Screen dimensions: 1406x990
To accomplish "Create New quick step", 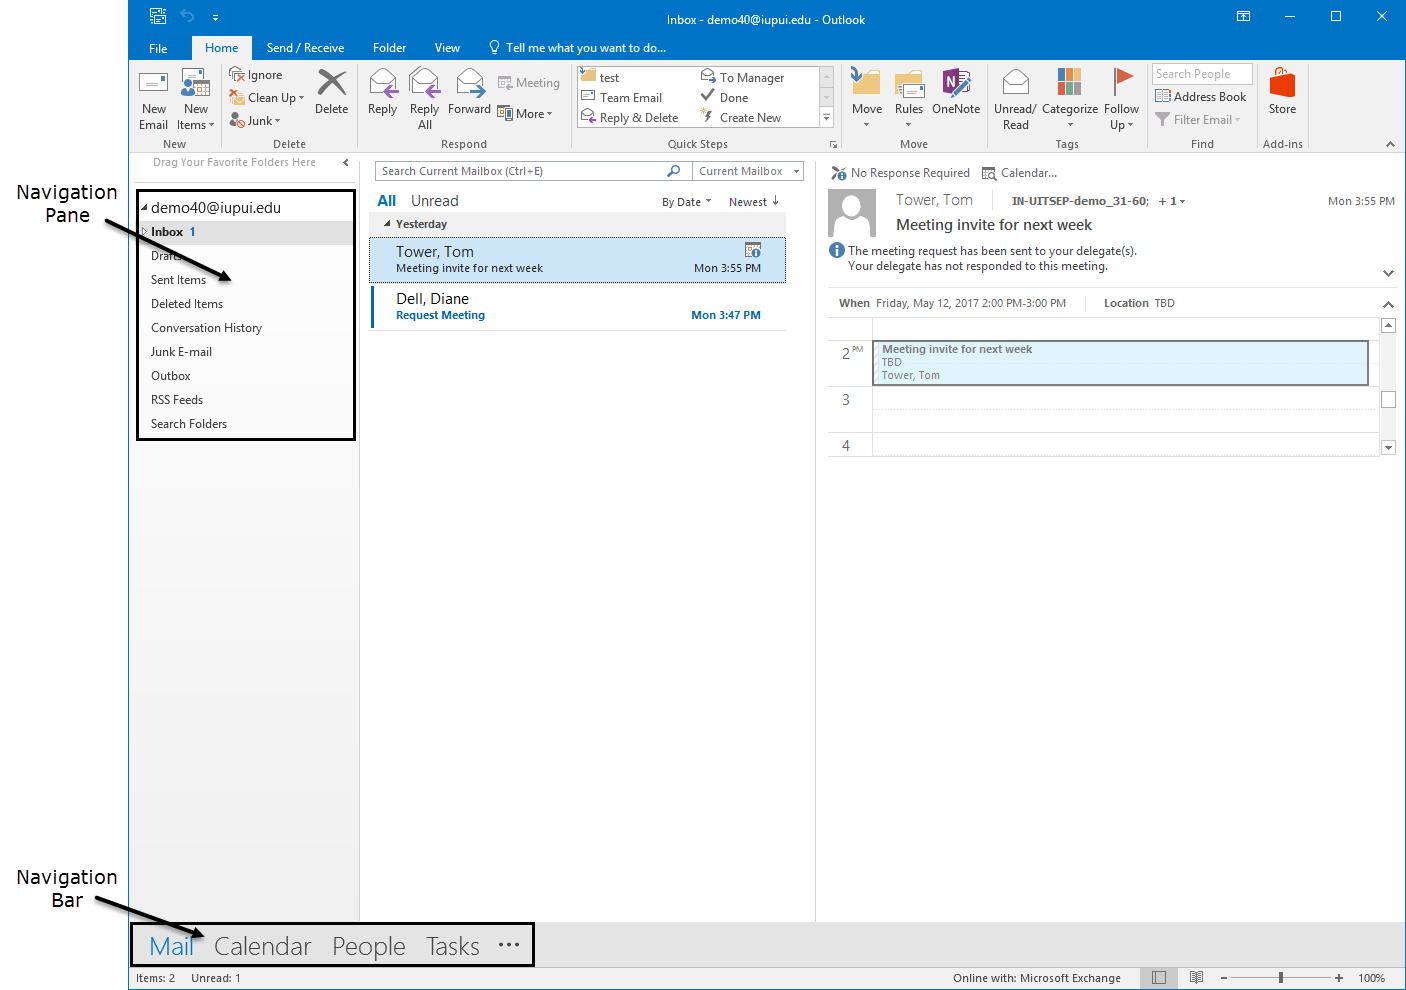I will click(741, 117).
